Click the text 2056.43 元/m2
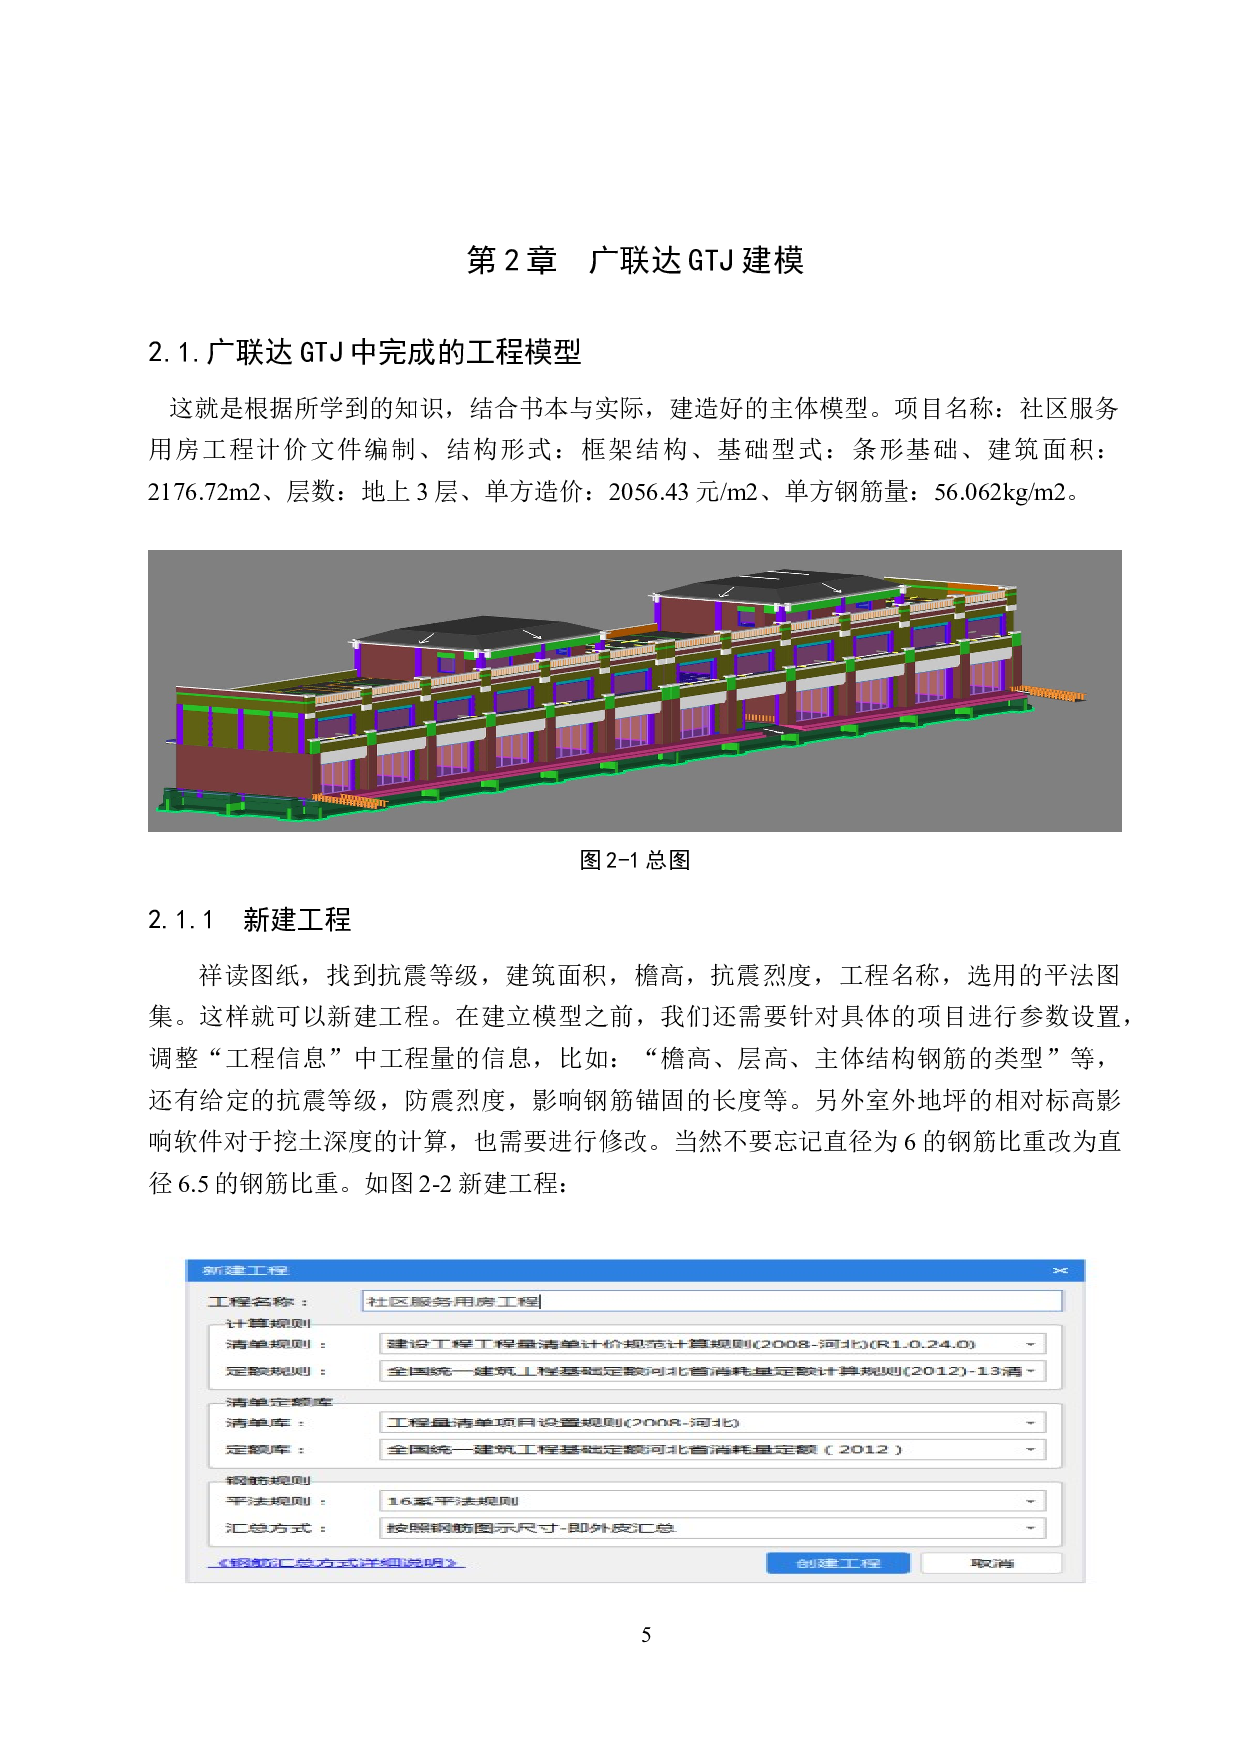Viewport: 1240px width, 1754px height. pos(683,492)
